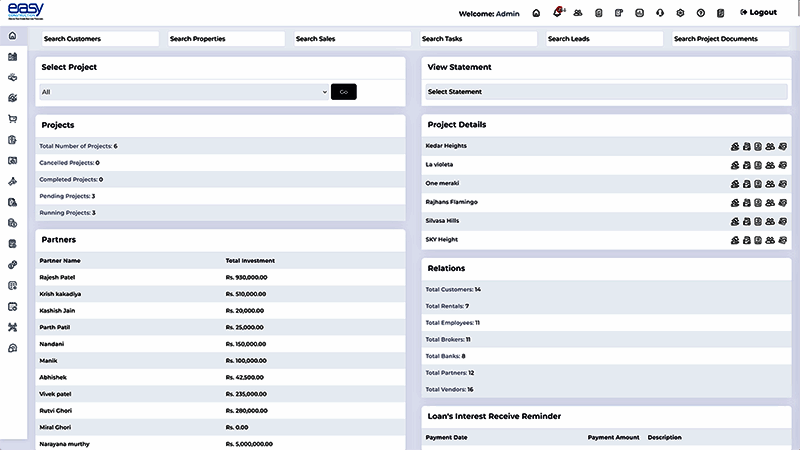
Task: Click the coins icon in left sidebar
Action: tap(13, 223)
